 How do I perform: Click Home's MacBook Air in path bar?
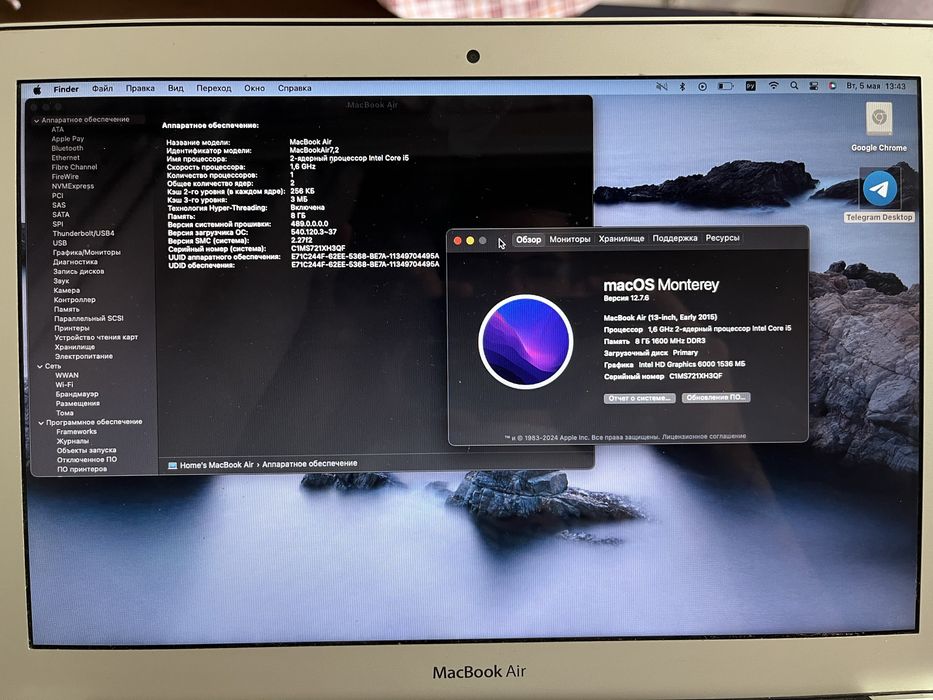click(217, 465)
